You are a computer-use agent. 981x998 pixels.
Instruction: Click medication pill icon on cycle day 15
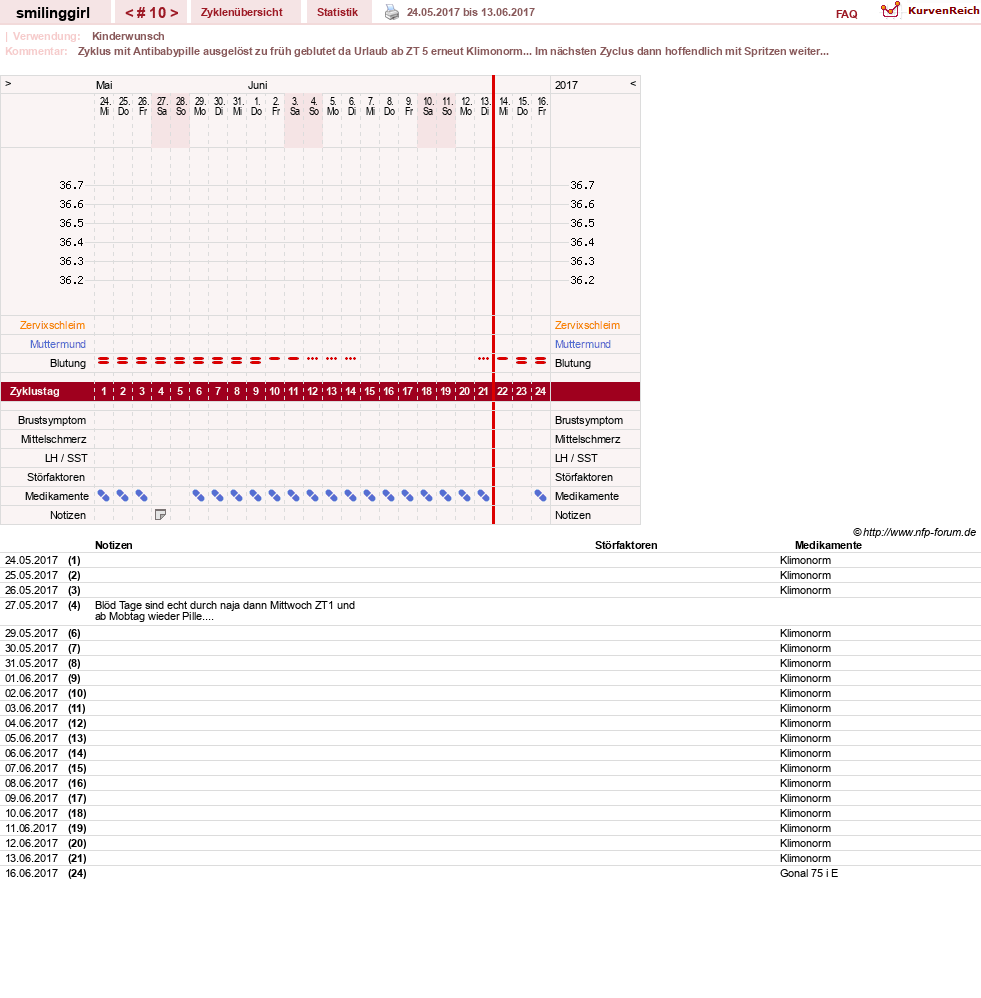369,496
